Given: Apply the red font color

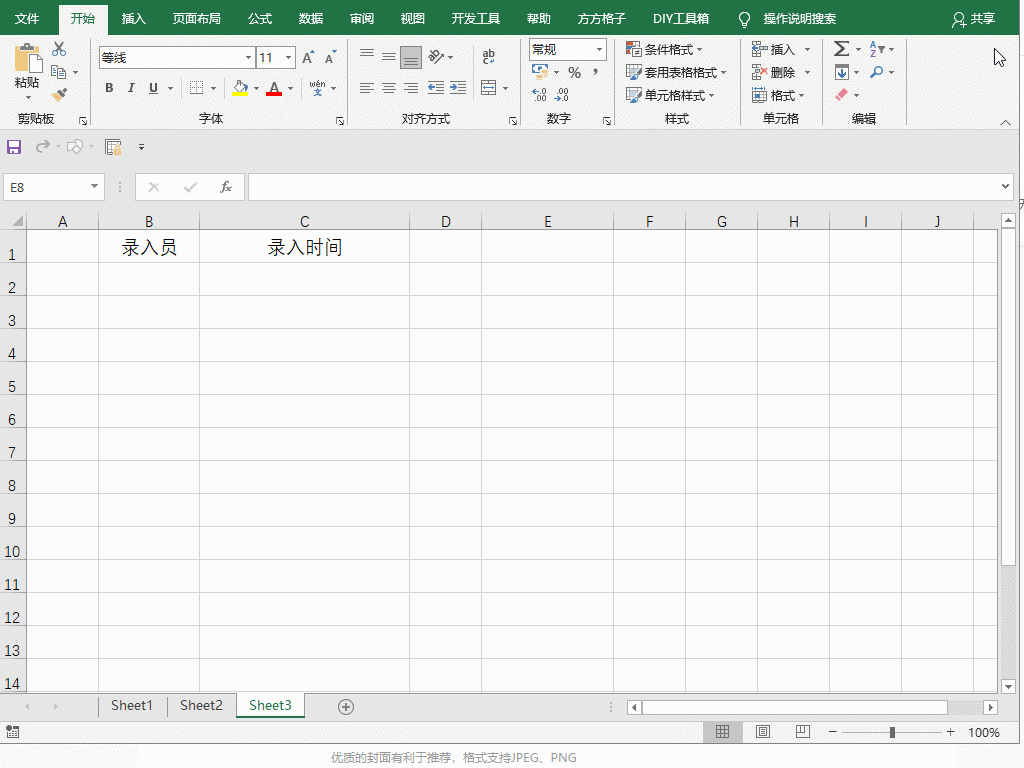Looking at the screenshot, I should 274,88.
